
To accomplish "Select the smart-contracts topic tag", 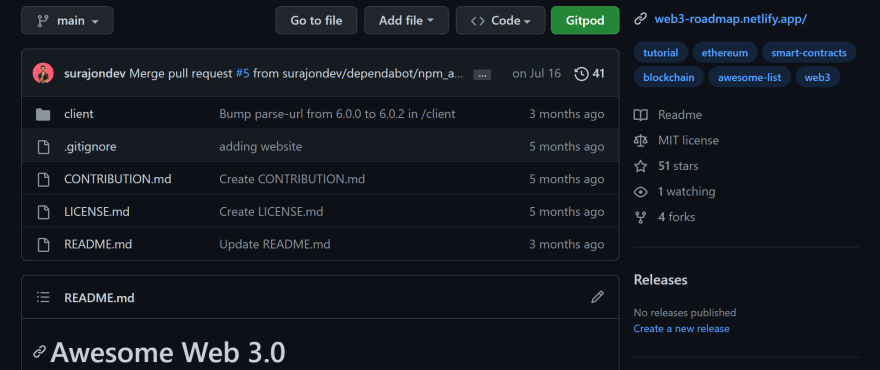I will (x=809, y=53).
